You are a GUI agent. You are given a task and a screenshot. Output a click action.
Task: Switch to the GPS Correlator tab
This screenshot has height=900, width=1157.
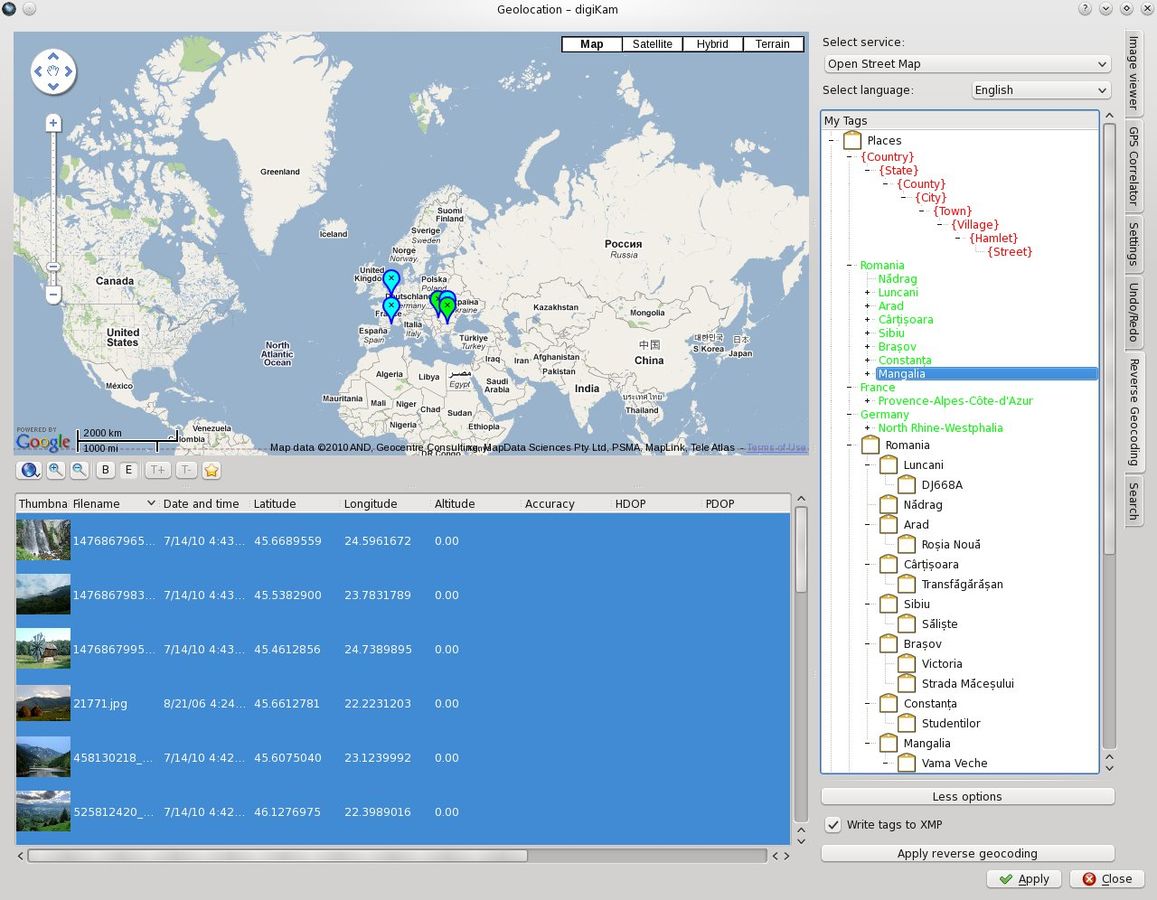(1134, 165)
